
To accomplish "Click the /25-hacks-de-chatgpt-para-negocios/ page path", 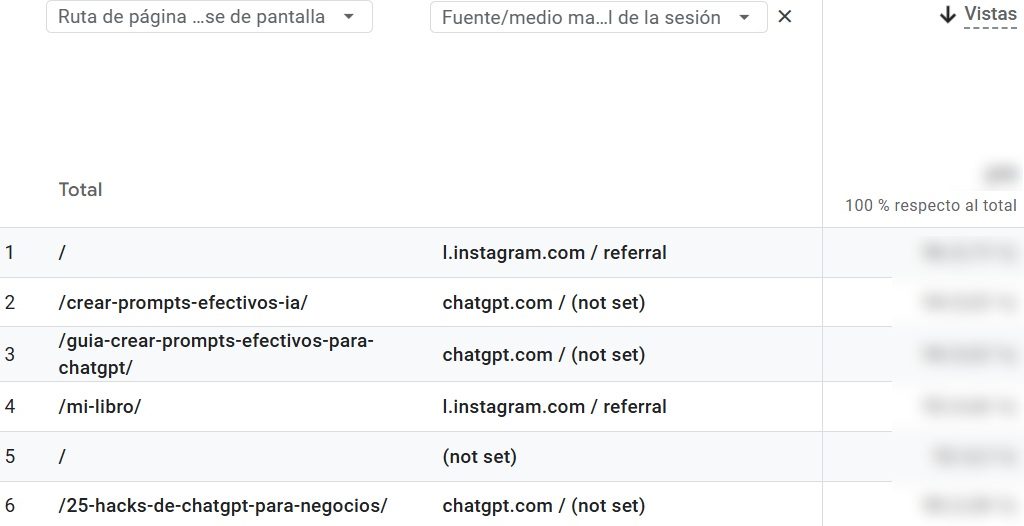I will [222, 506].
